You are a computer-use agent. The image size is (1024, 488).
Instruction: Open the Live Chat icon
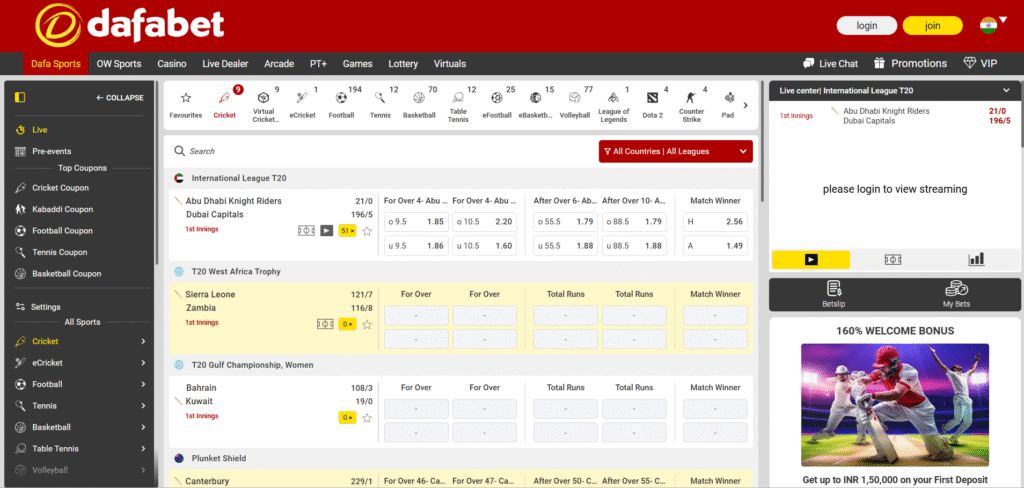click(829, 63)
